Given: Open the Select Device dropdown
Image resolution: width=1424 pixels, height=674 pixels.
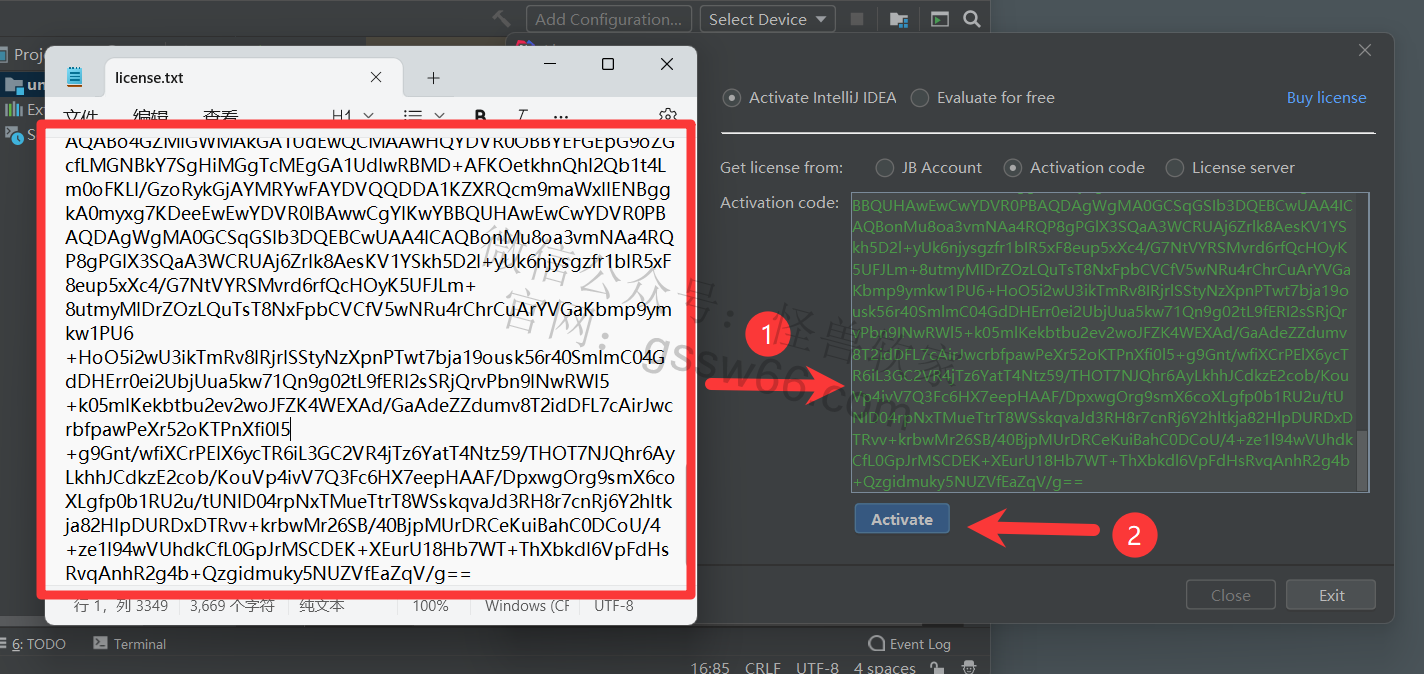Looking at the screenshot, I should coord(767,19).
